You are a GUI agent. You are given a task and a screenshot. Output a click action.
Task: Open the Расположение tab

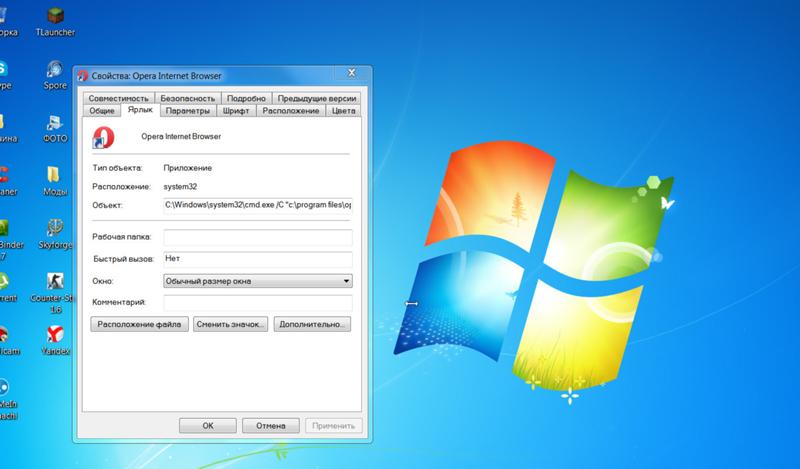pos(291,111)
